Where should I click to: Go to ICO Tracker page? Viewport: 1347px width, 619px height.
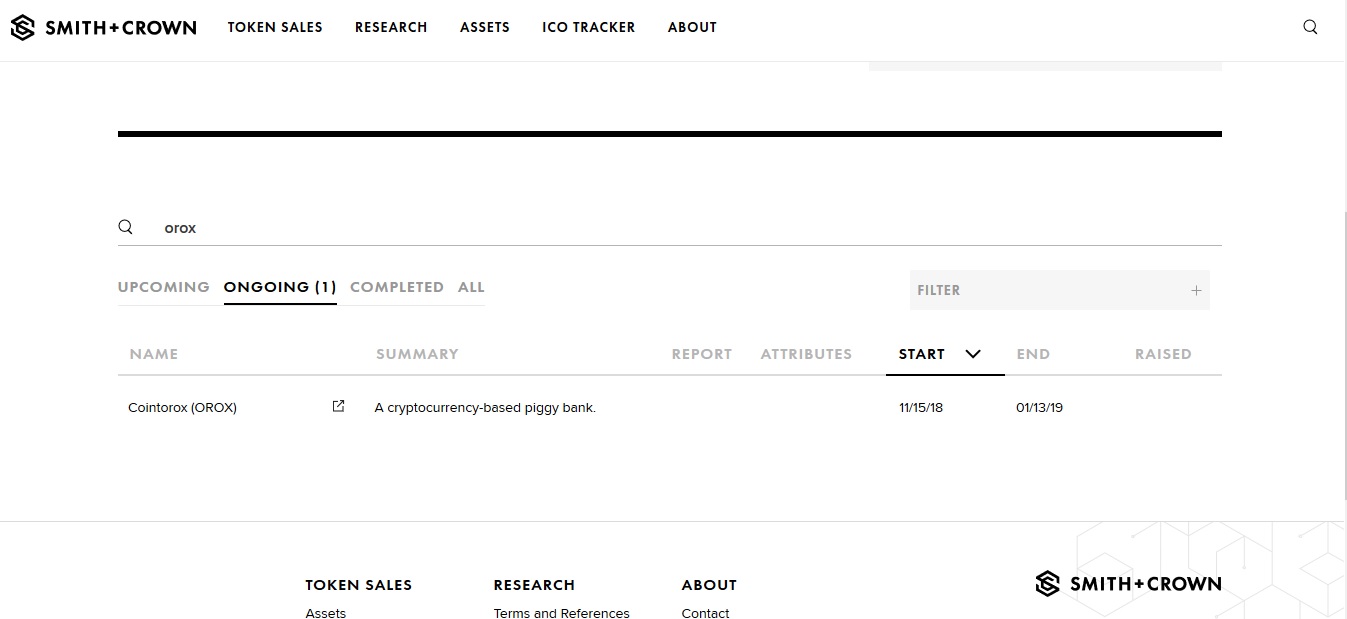click(x=589, y=27)
